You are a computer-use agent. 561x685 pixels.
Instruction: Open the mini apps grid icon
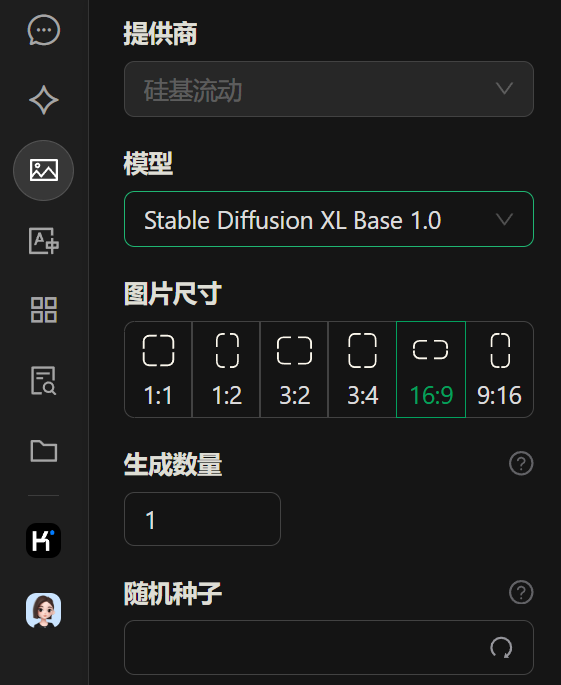coord(44,310)
